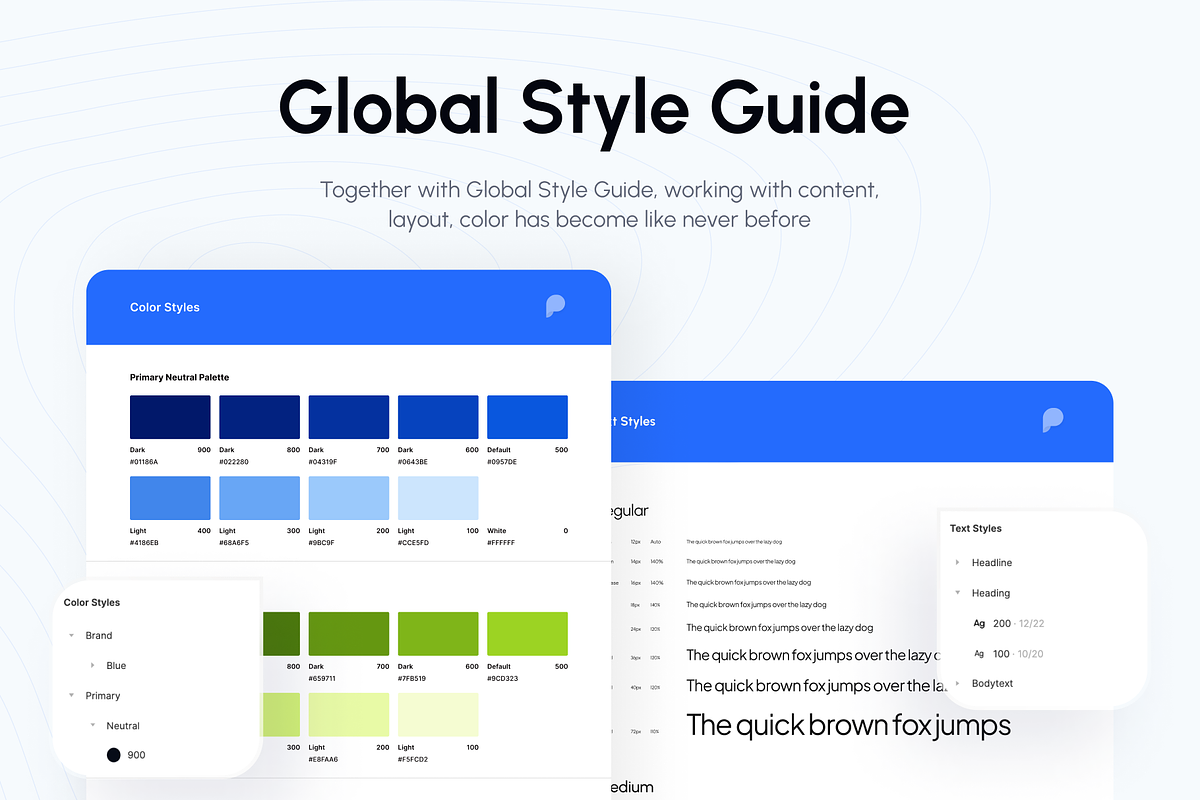Select the blue Light 200 swatch
Screen dimensions: 1200x800
pyautogui.click(x=349, y=498)
